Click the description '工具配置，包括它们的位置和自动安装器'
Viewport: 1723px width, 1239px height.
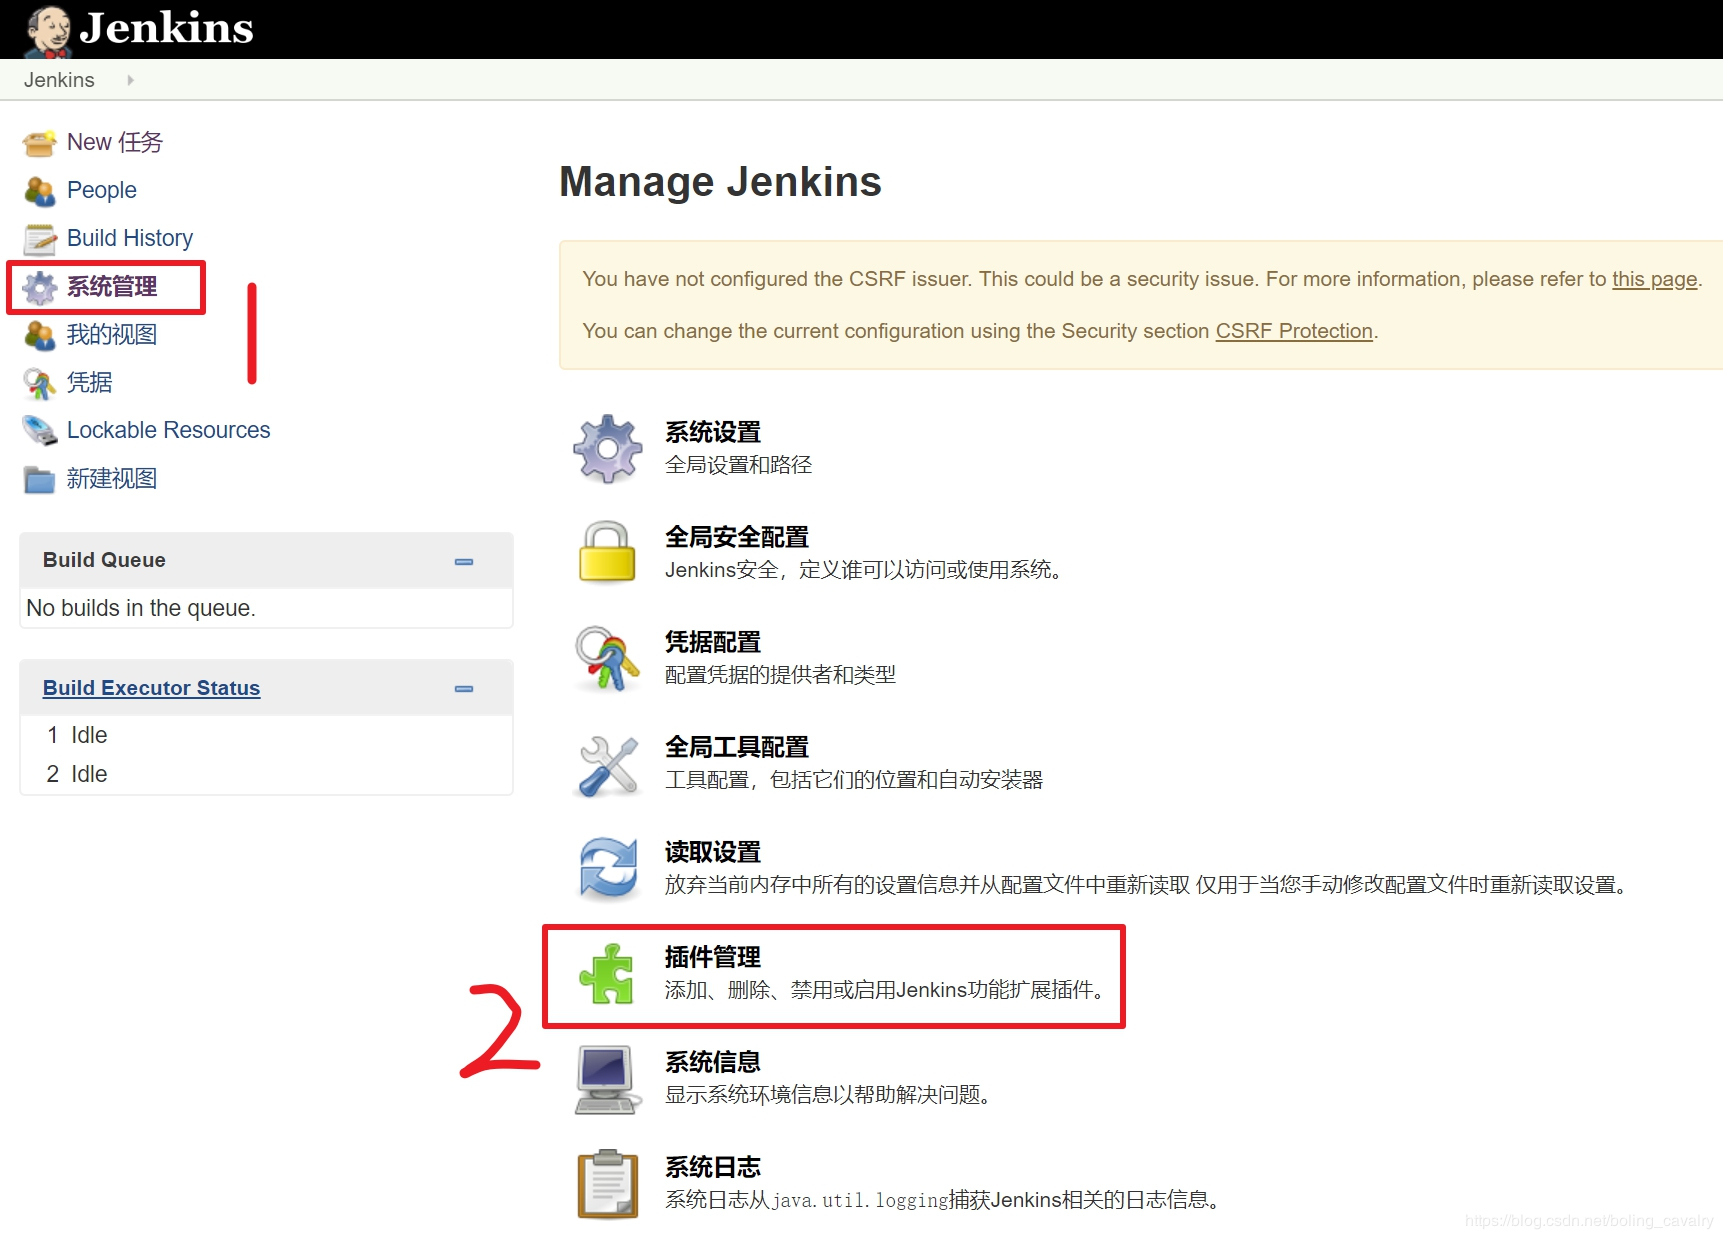854,780
